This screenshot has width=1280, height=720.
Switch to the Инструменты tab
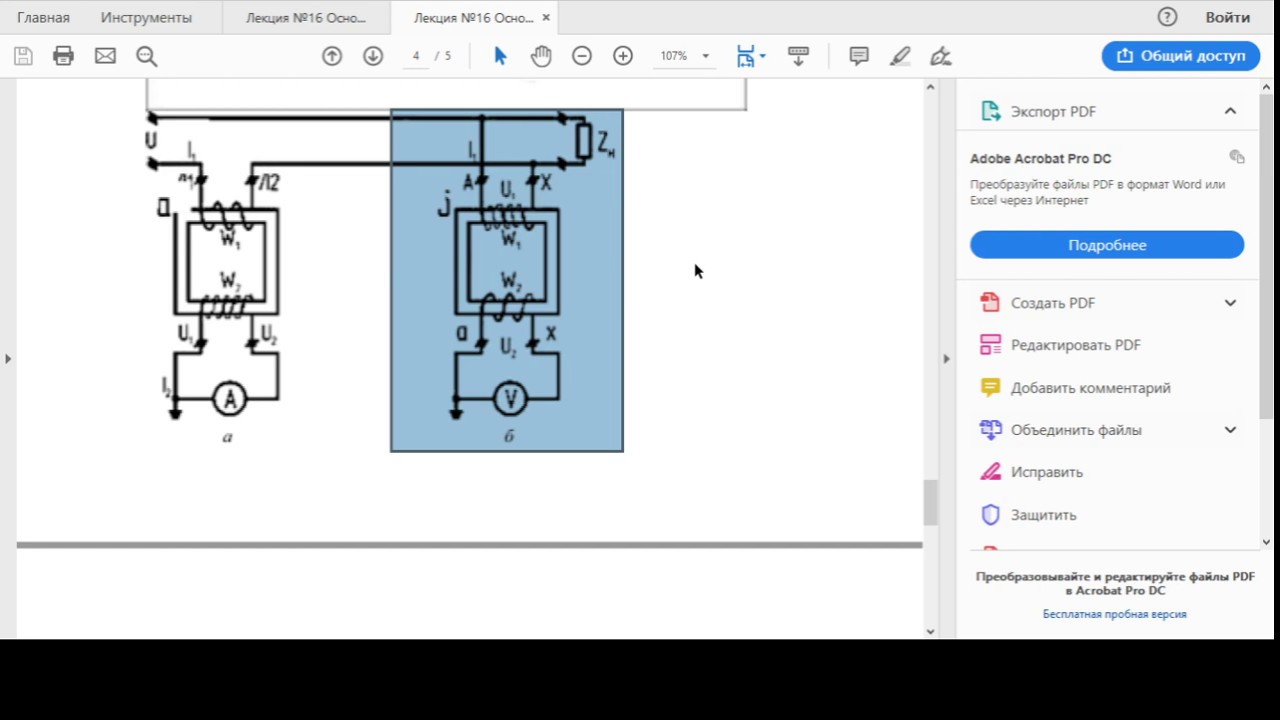pos(146,17)
